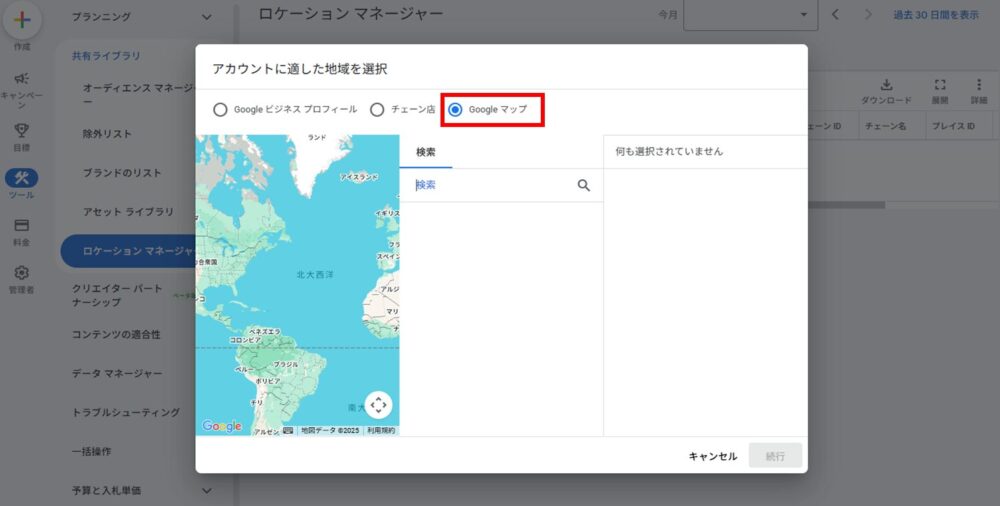The width and height of the screenshot is (1000, 506).
Task: Expand the 予算と入札単価 section
Action: coord(206,490)
